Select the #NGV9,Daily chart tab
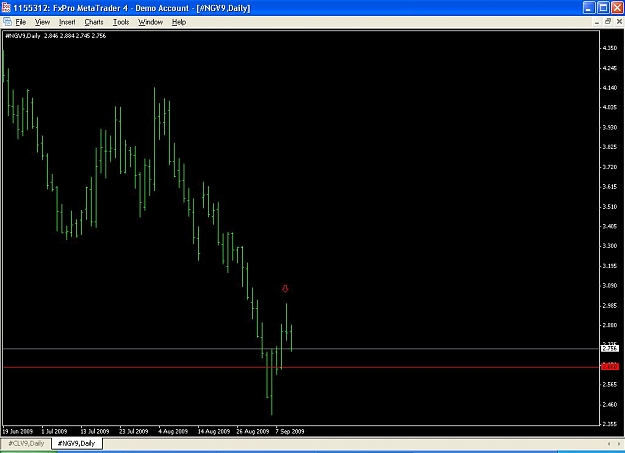 click(77, 443)
